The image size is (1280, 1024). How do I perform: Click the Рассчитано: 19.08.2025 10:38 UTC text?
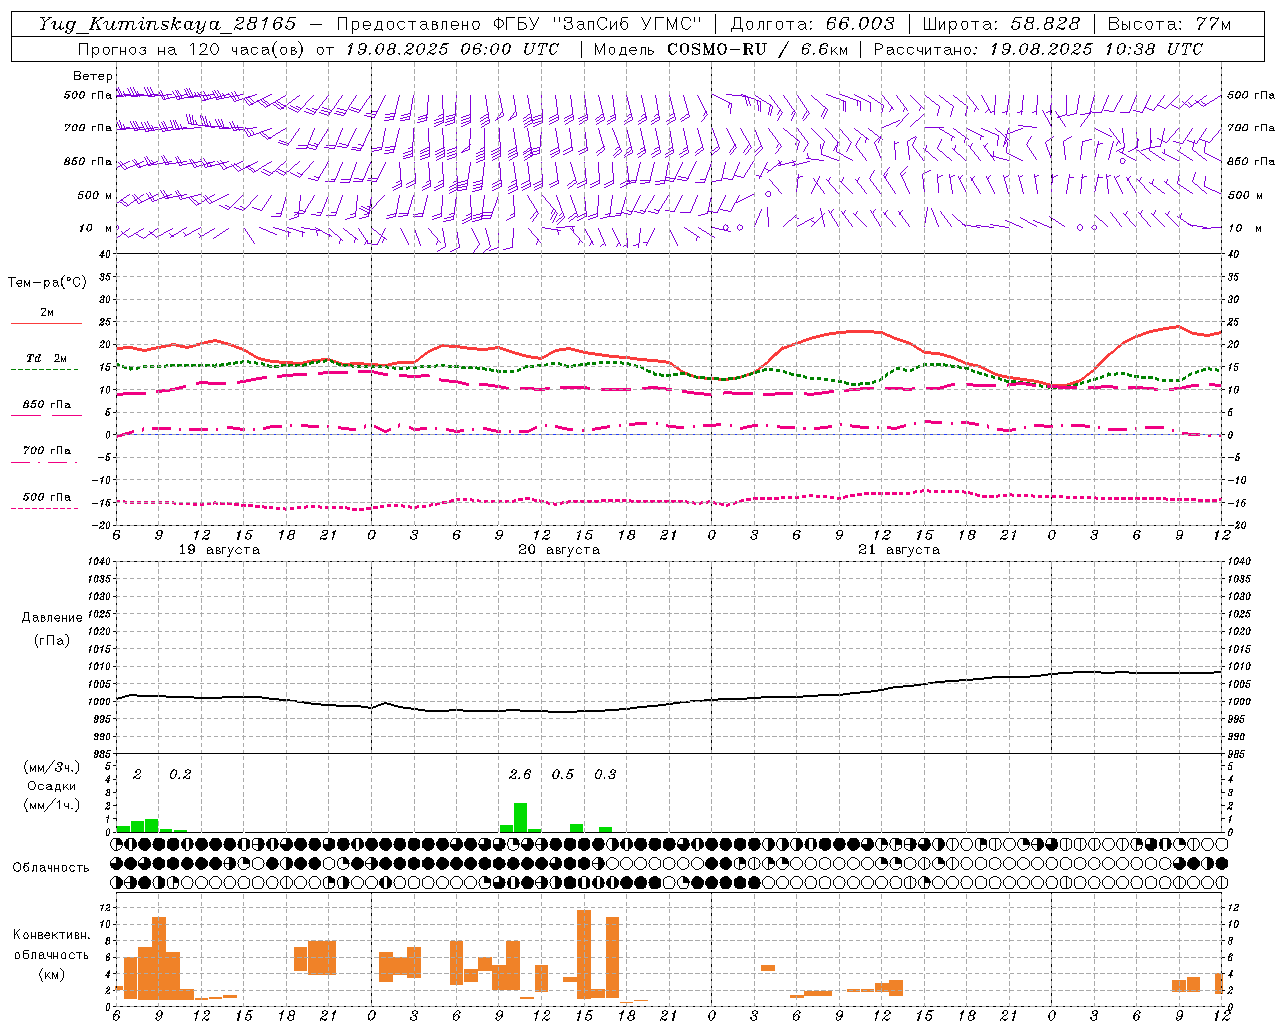tap(1038, 49)
